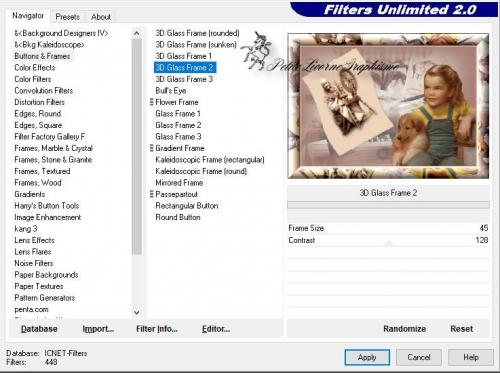Choose the Frames, Wood category
The image size is (500, 373).
pos(38,183)
